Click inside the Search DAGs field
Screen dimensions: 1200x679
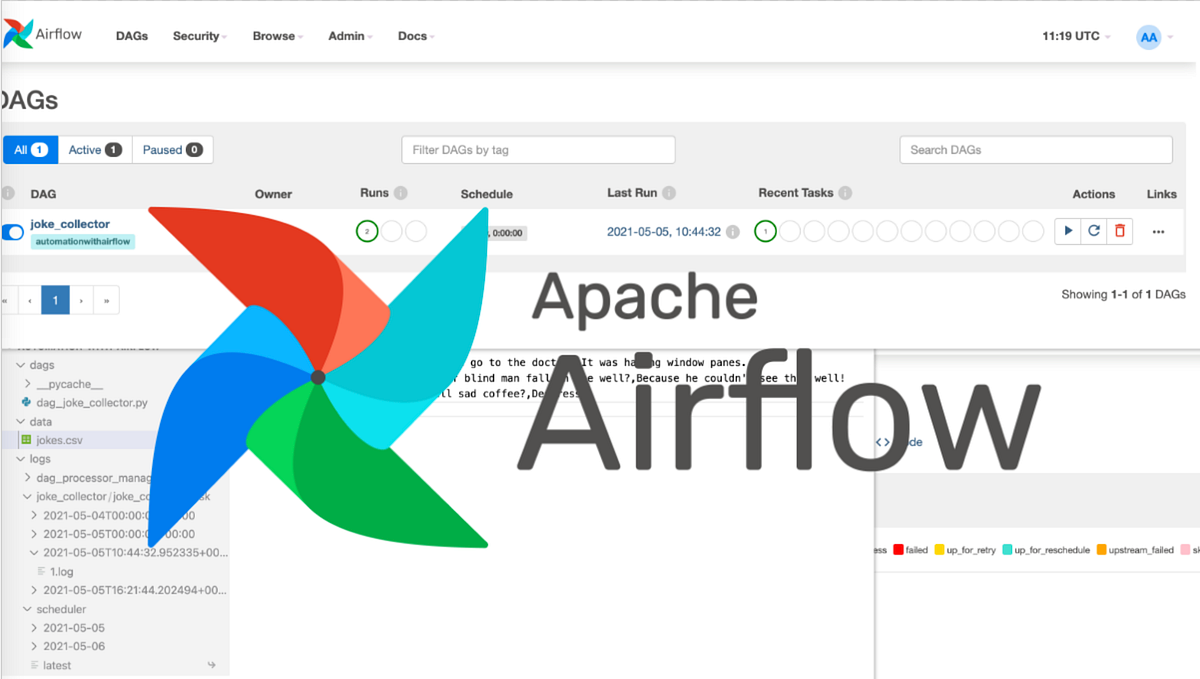pos(1035,149)
